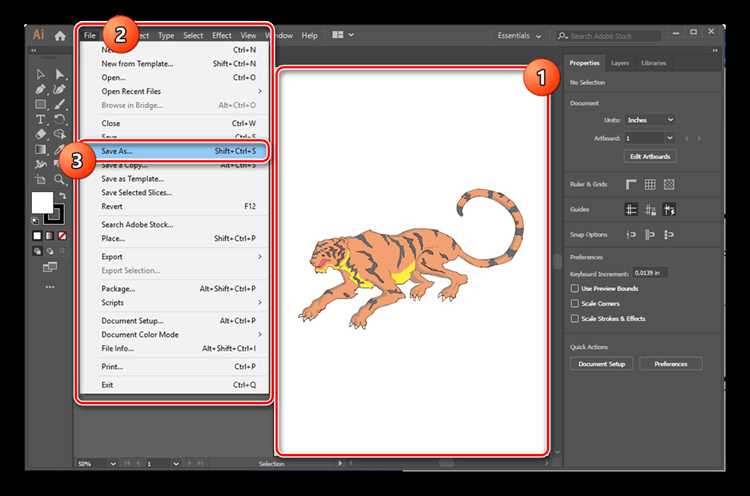The width and height of the screenshot is (750, 496).
Task: Toggle Show Guides icon
Action: 631,209
